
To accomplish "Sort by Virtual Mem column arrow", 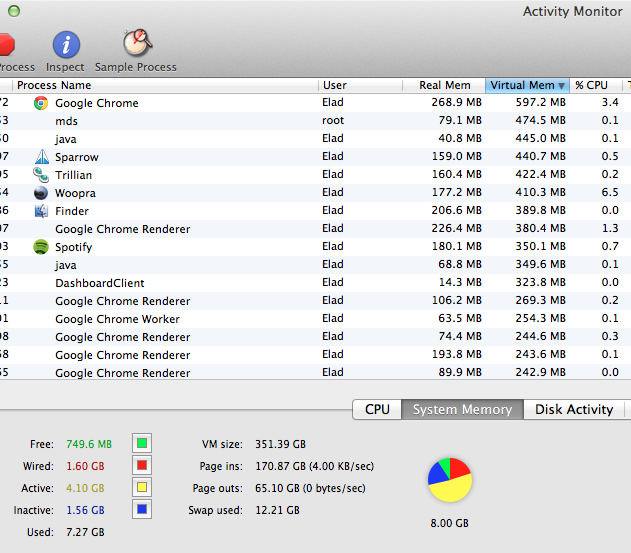I will click(561, 85).
